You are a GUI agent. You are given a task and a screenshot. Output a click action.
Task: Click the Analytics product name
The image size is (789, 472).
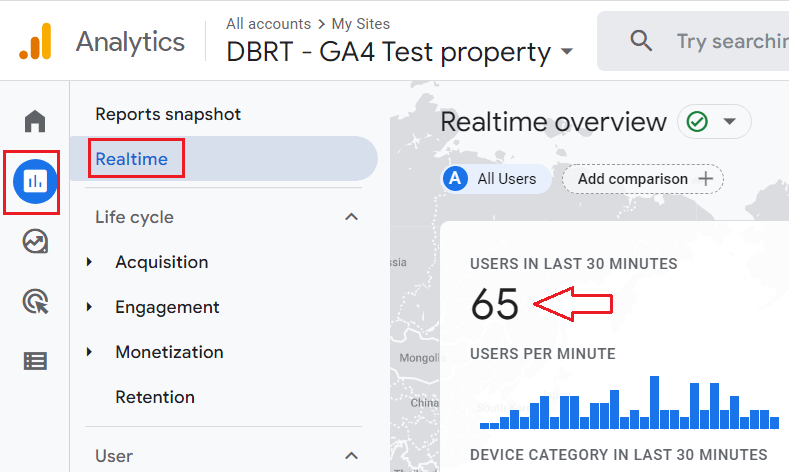tap(130, 42)
